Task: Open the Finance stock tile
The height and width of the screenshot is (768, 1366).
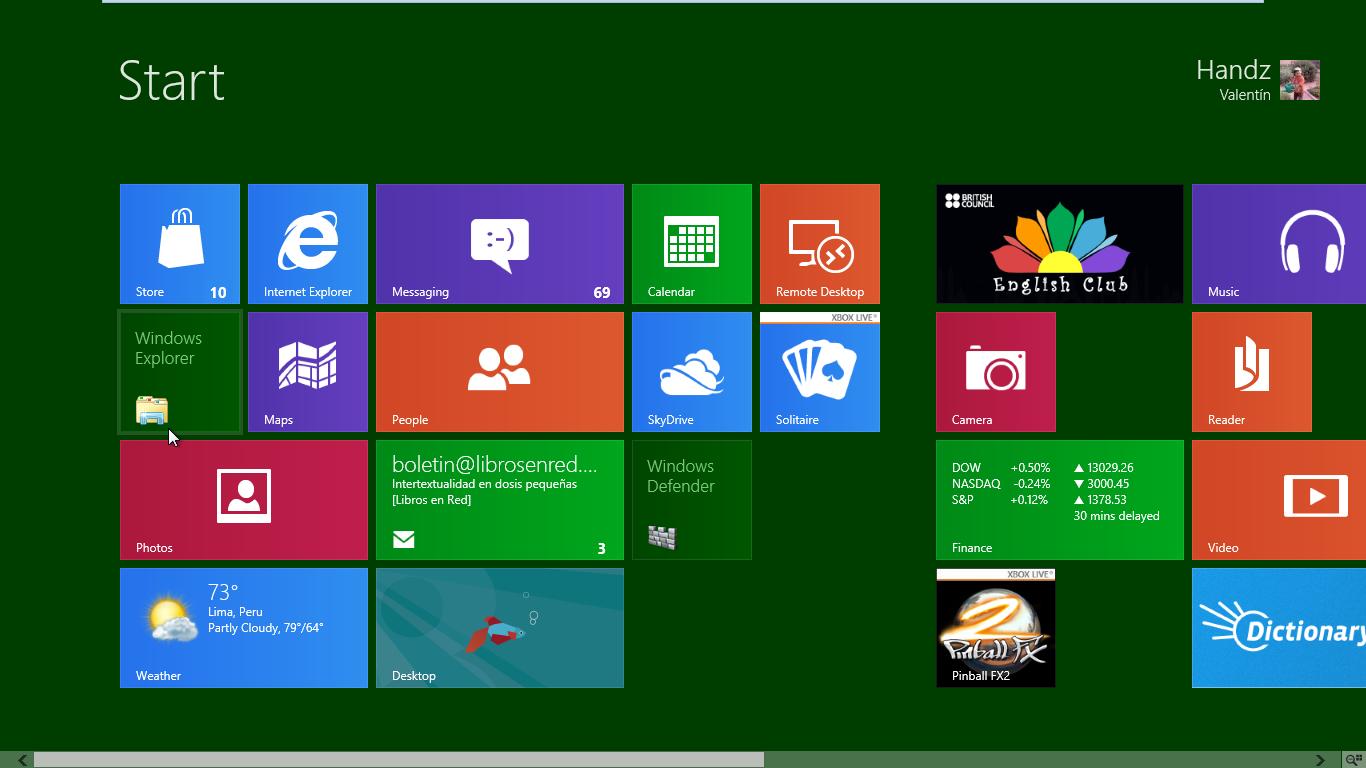Action: point(1060,500)
